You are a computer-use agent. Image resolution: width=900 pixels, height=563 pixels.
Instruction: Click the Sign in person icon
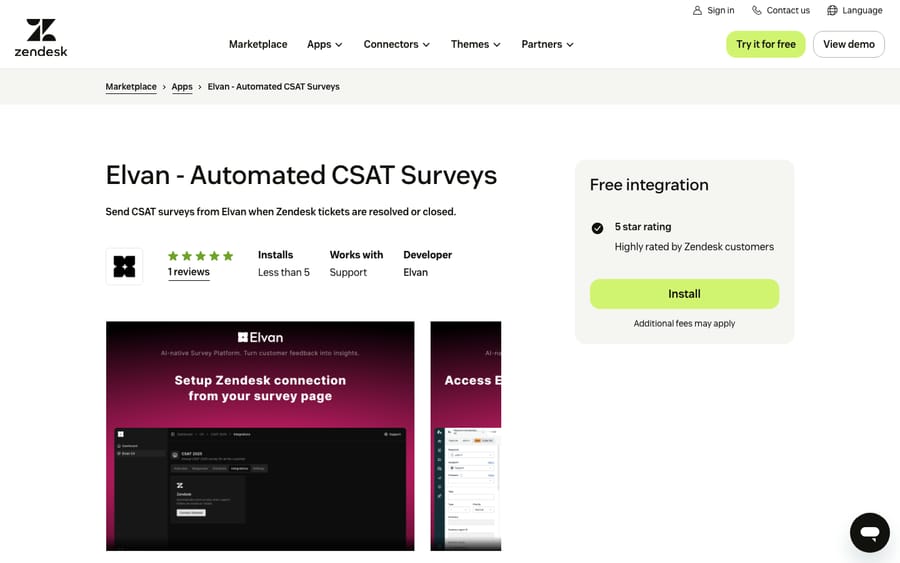[x=697, y=10]
